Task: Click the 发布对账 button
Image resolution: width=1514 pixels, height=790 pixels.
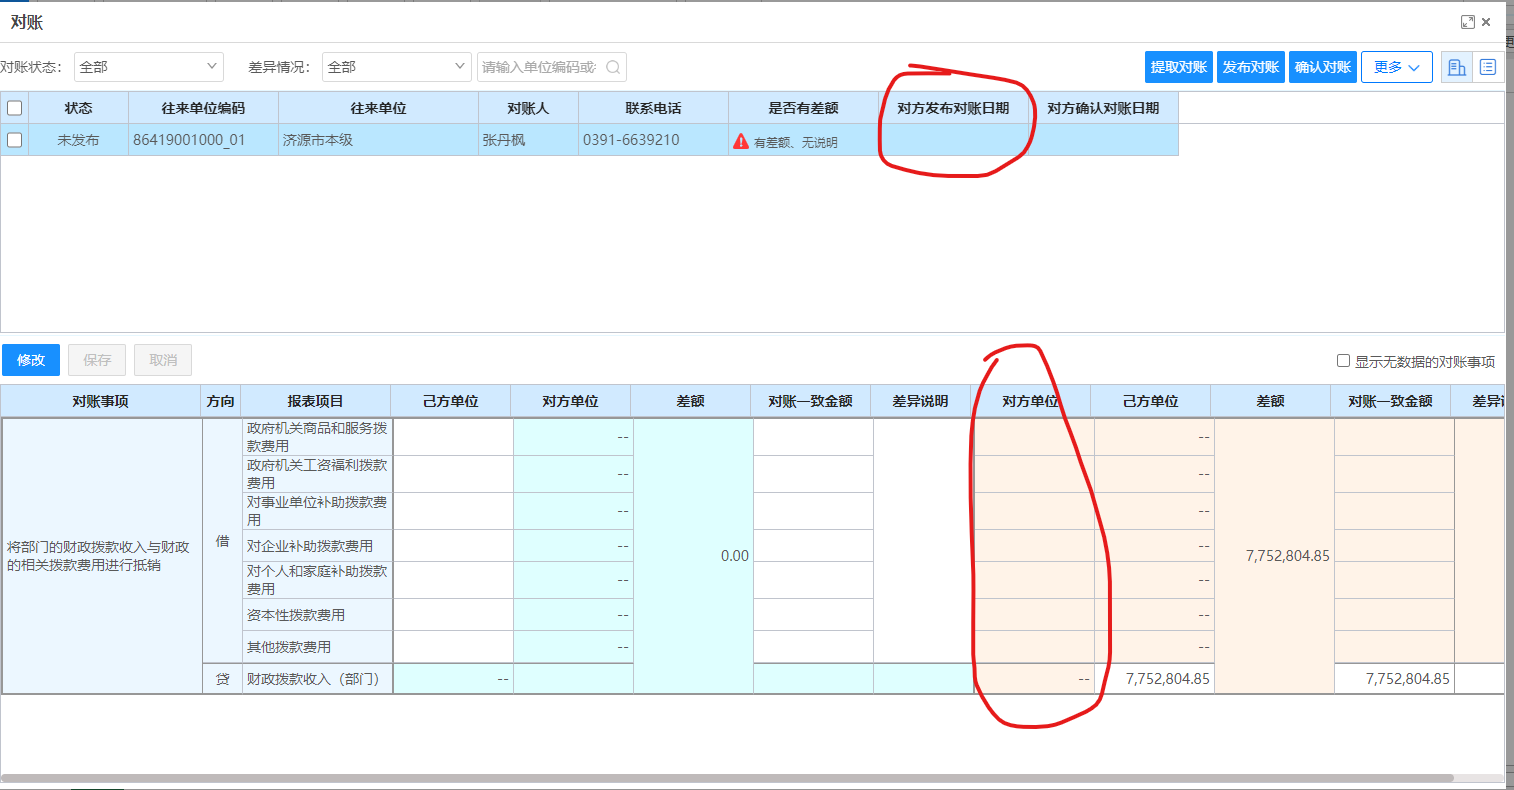Action: point(1251,67)
